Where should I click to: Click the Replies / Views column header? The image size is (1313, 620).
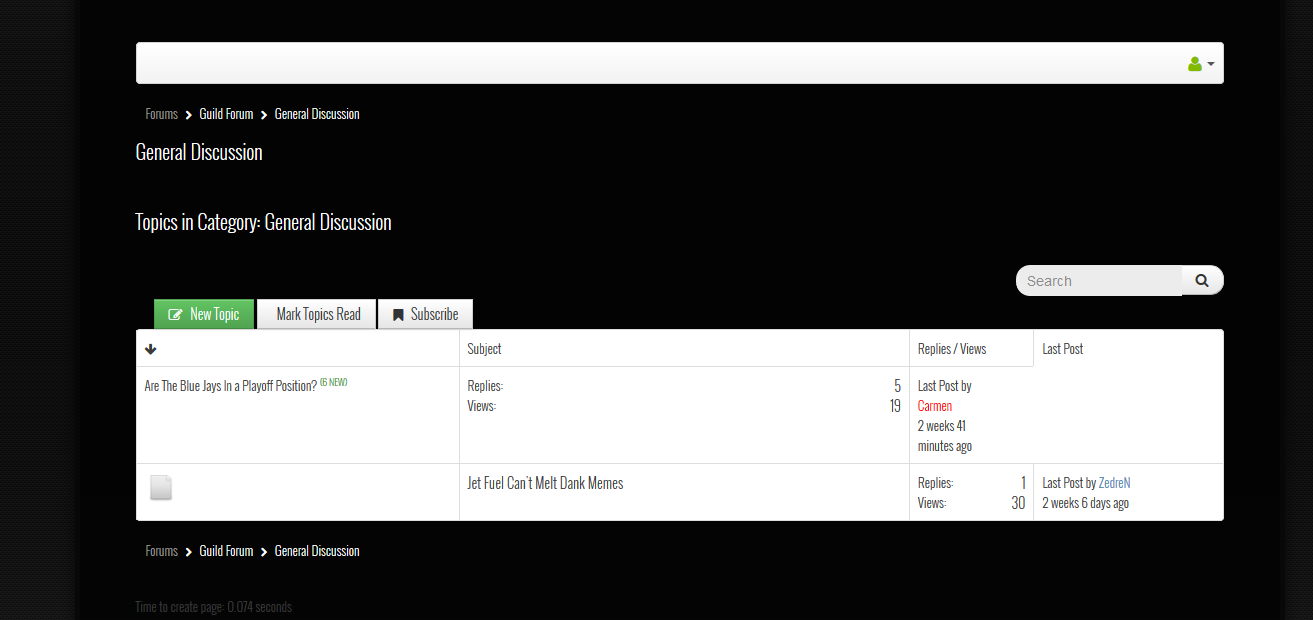click(952, 349)
